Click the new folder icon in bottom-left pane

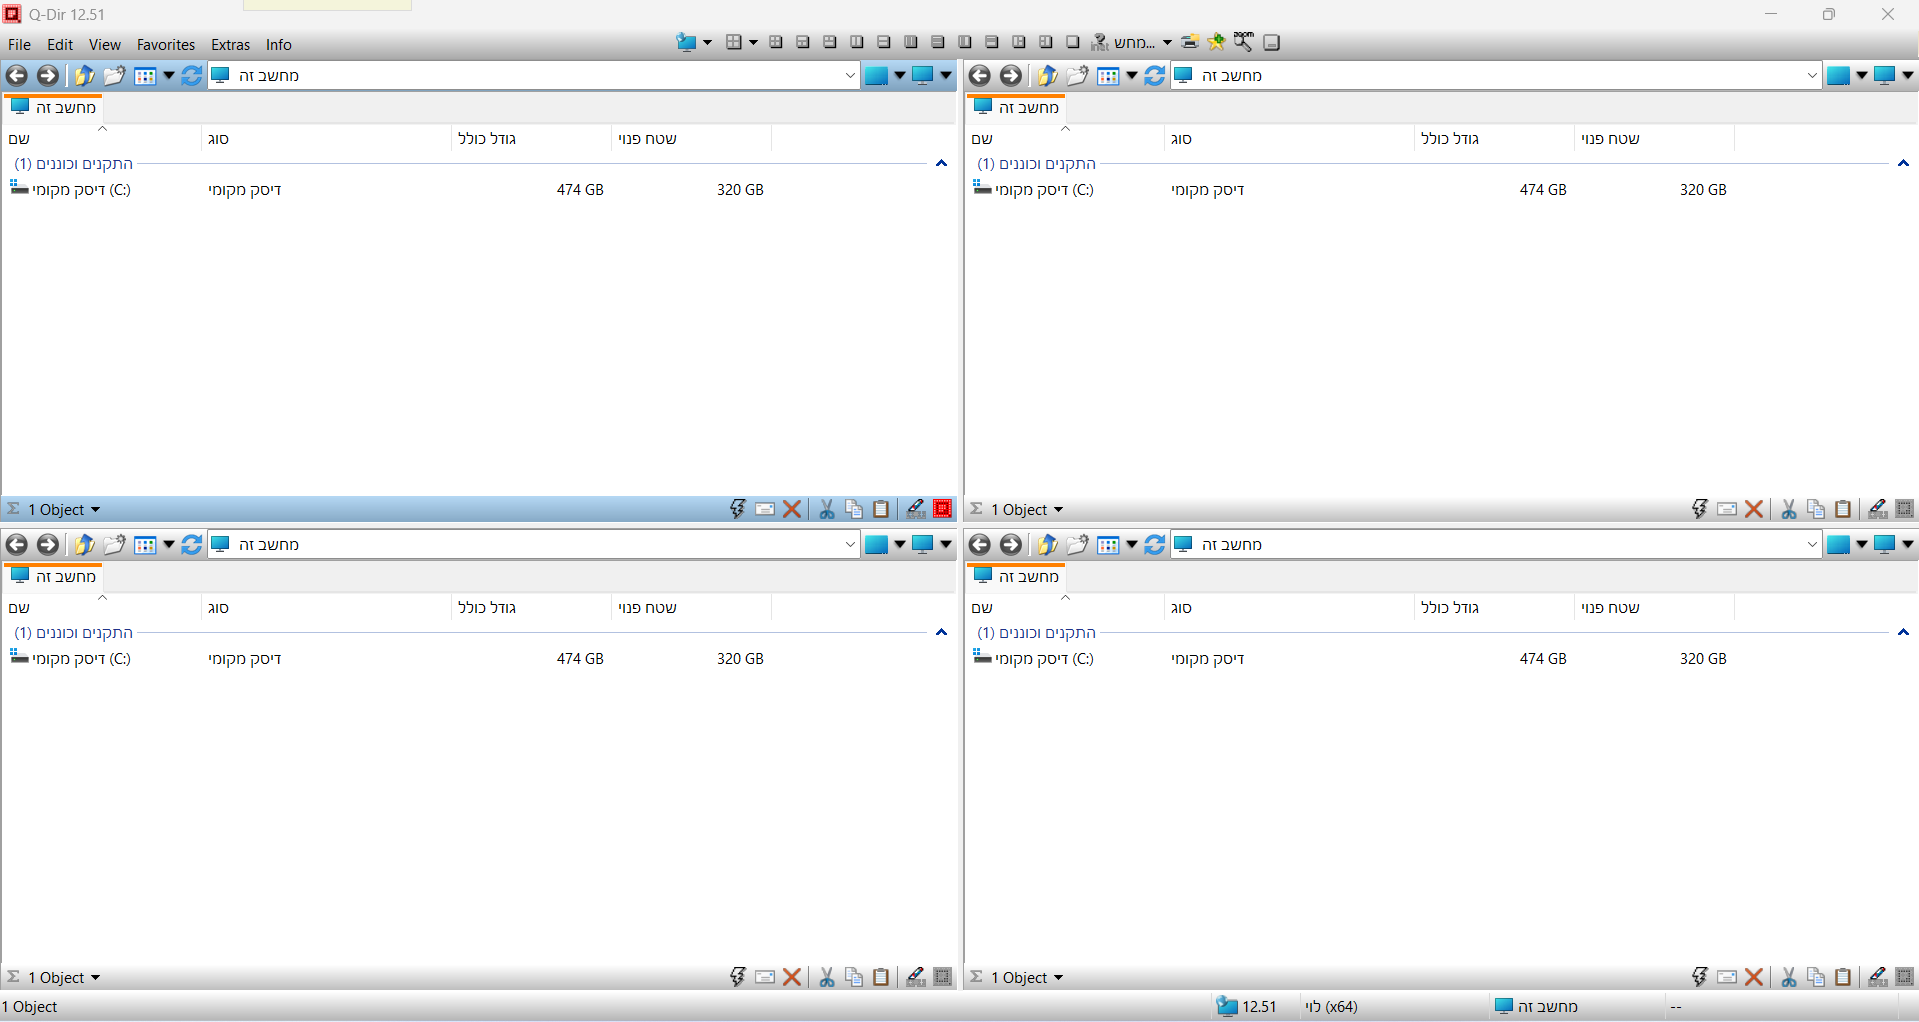click(x=114, y=545)
